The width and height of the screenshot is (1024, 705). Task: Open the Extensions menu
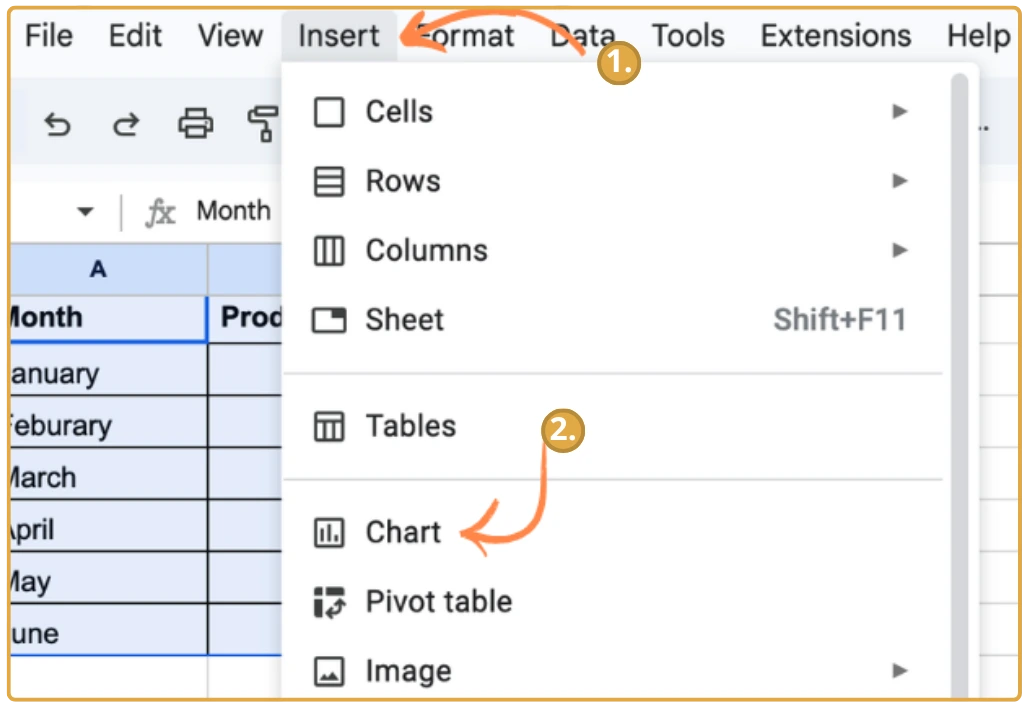835,36
